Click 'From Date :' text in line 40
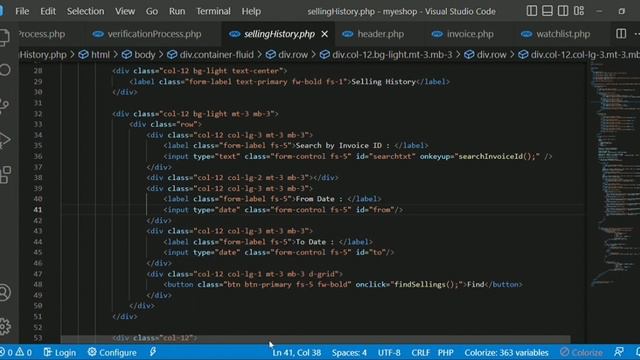The image size is (640, 360). pos(319,199)
